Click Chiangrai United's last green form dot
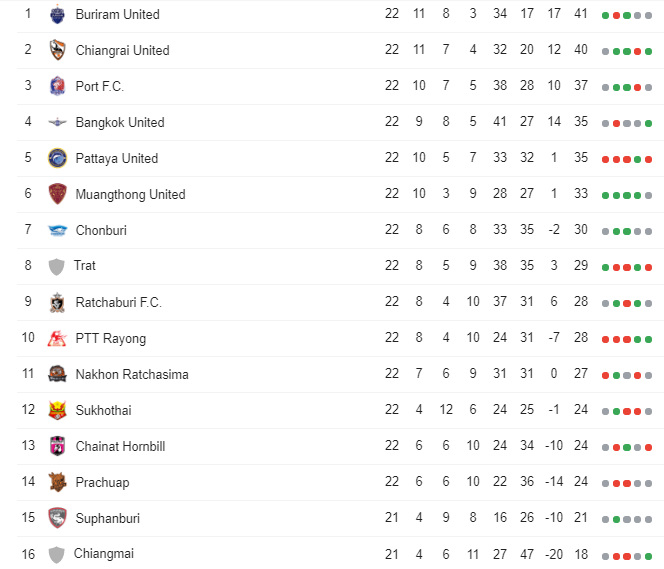The image size is (664, 569). pyautogui.click(x=648, y=52)
